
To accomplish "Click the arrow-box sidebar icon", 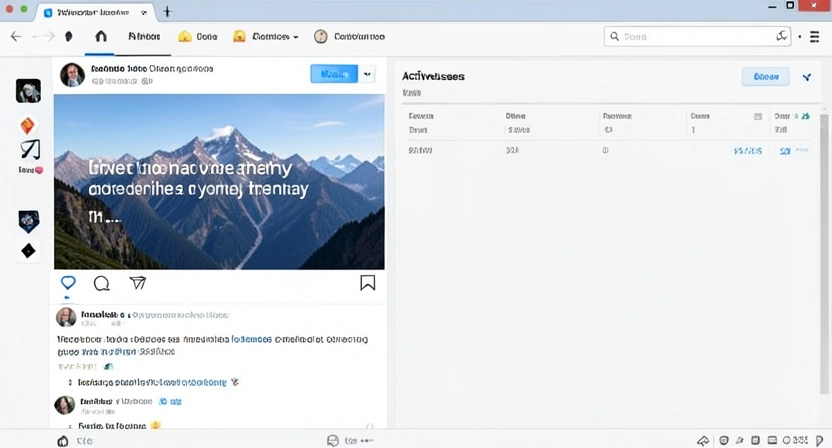I will (30, 149).
